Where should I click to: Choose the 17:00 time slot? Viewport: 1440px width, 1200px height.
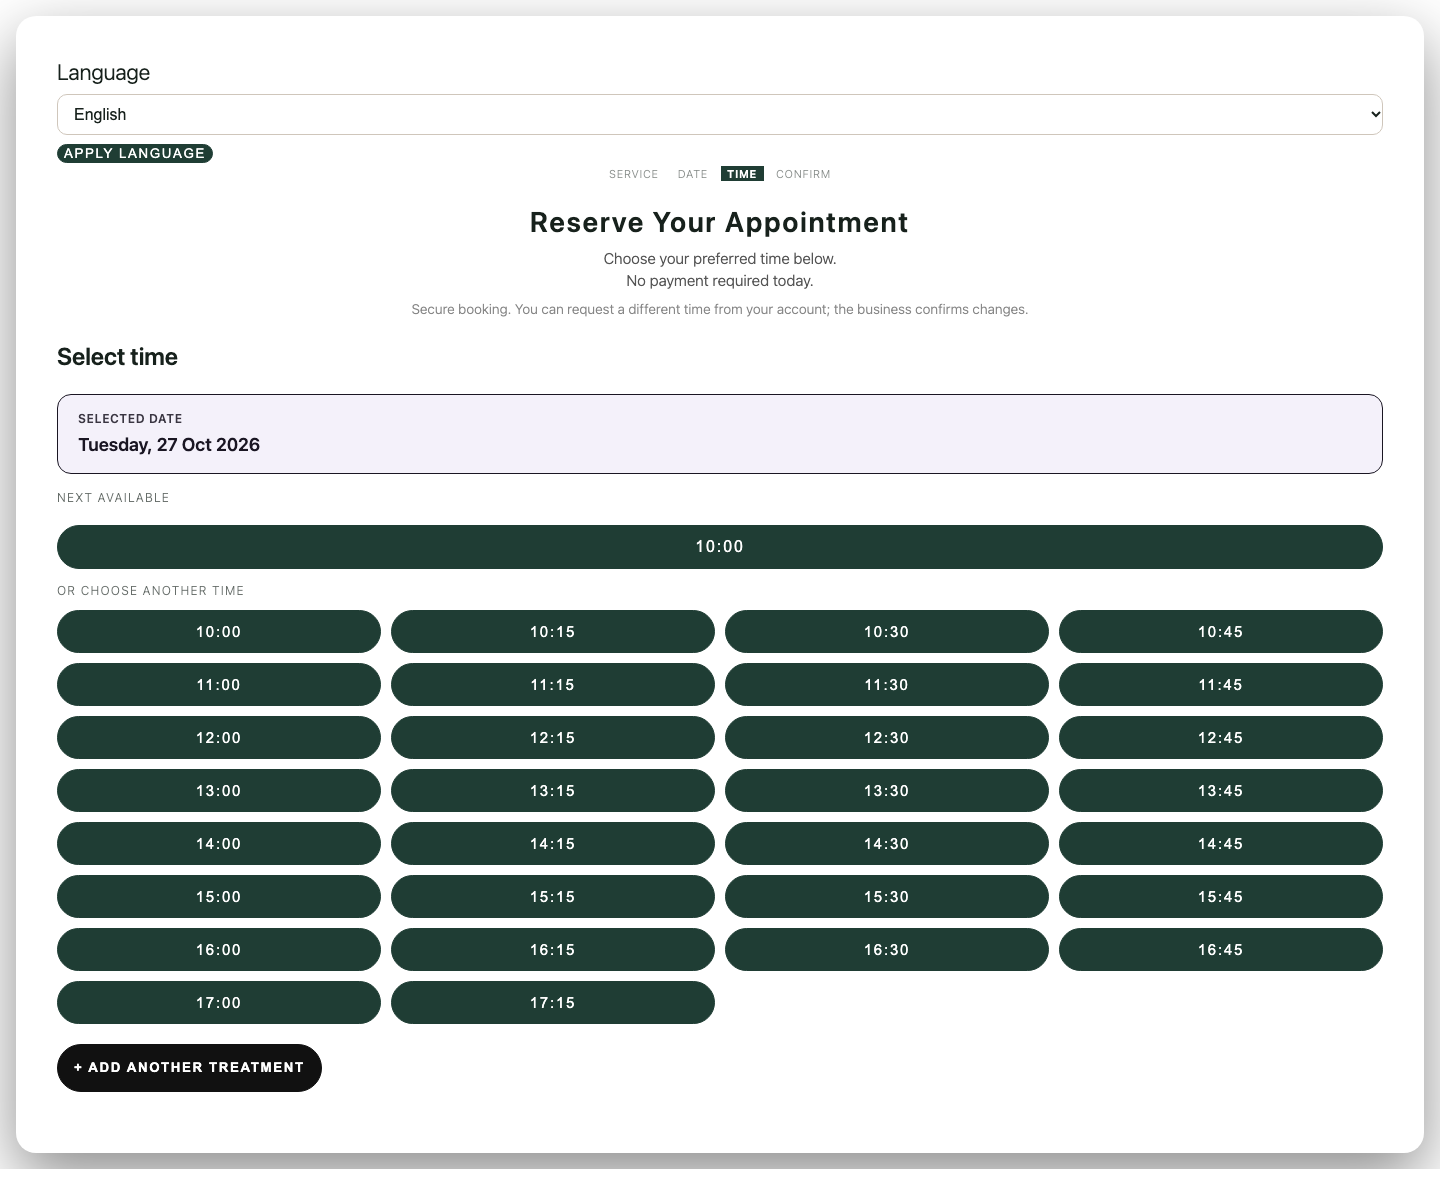click(219, 1003)
